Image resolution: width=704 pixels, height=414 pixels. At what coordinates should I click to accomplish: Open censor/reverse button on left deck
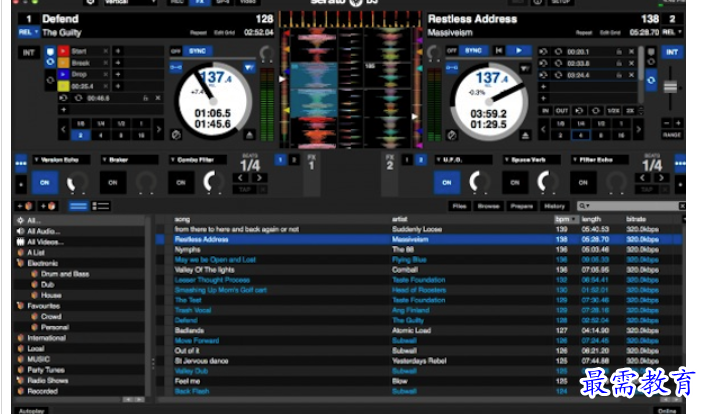click(176, 134)
